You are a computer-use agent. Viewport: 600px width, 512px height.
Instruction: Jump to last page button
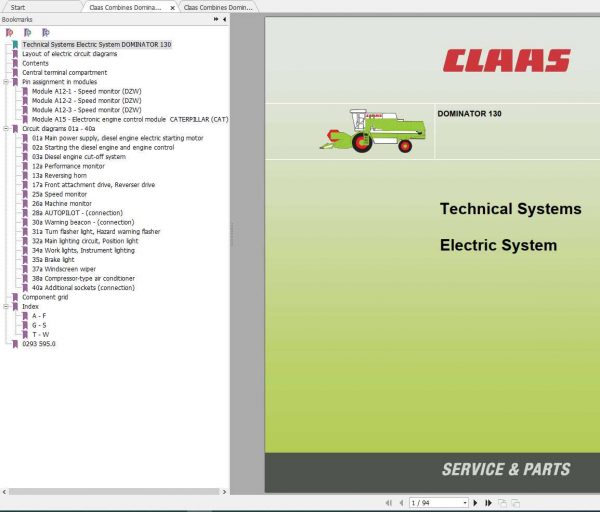click(x=488, y=503)
